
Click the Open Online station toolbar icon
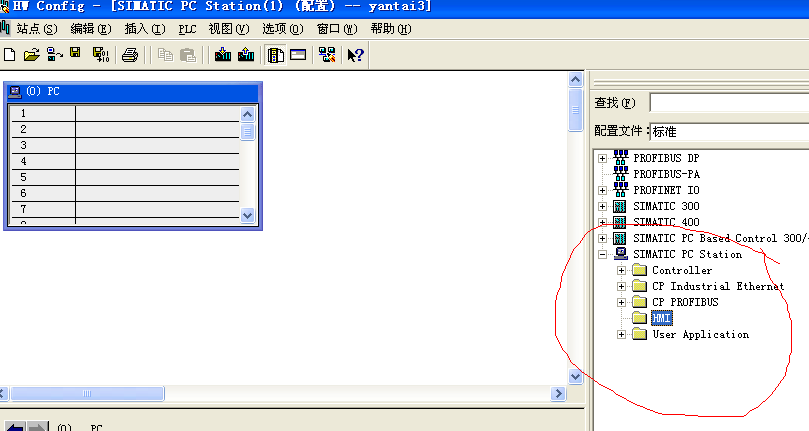click(54, 55)
